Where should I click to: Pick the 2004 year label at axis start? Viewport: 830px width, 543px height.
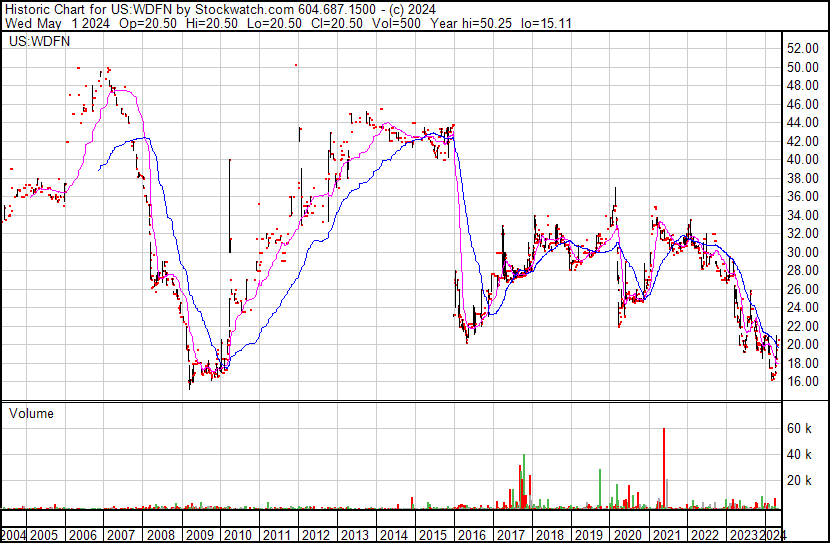click(x=15, y=534)
